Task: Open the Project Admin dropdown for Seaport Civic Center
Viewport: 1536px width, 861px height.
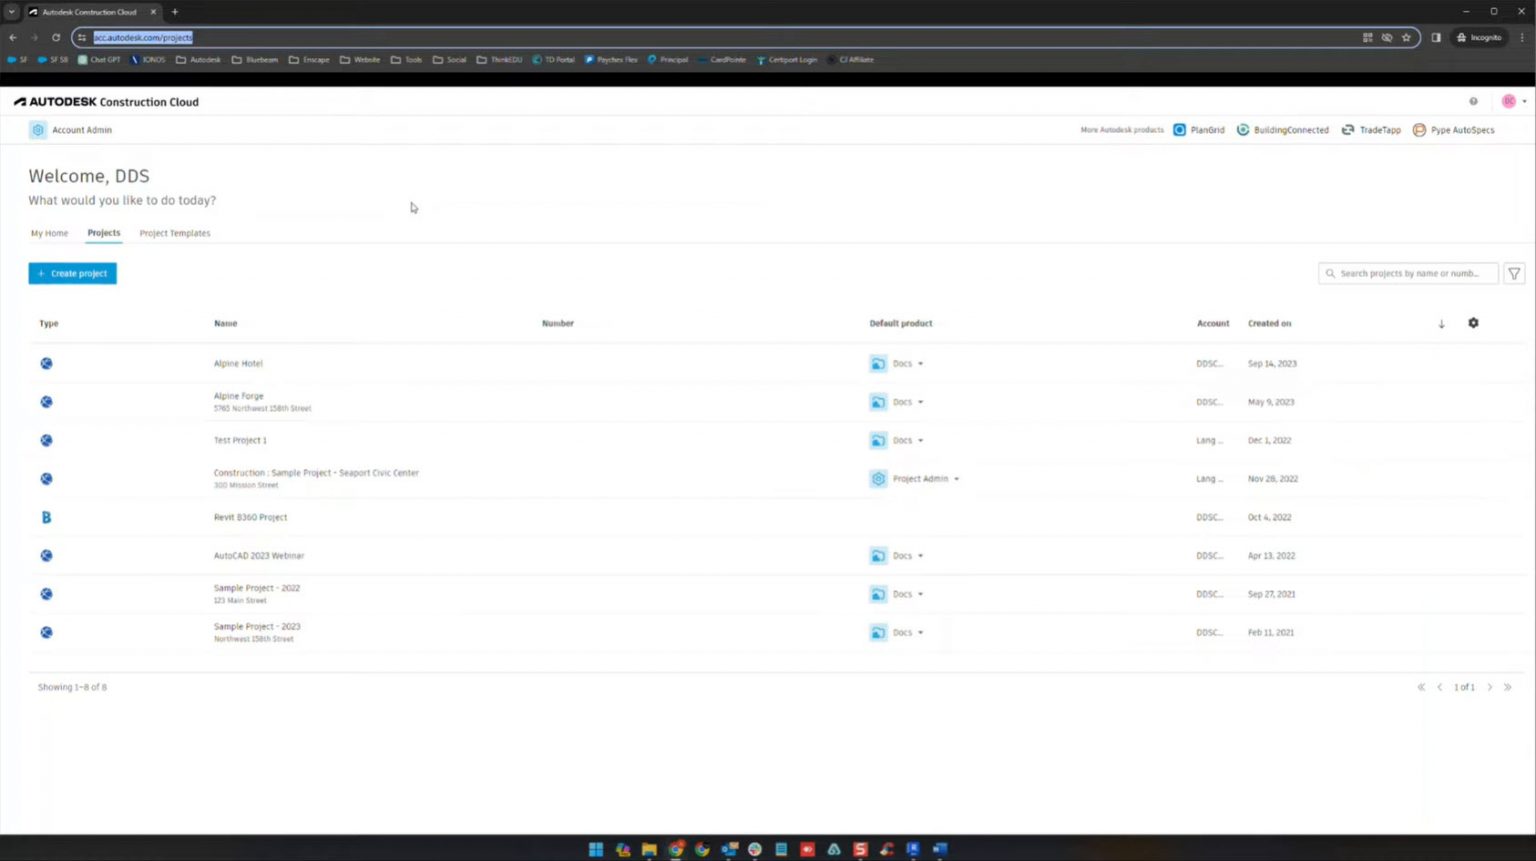Action: 956,478
